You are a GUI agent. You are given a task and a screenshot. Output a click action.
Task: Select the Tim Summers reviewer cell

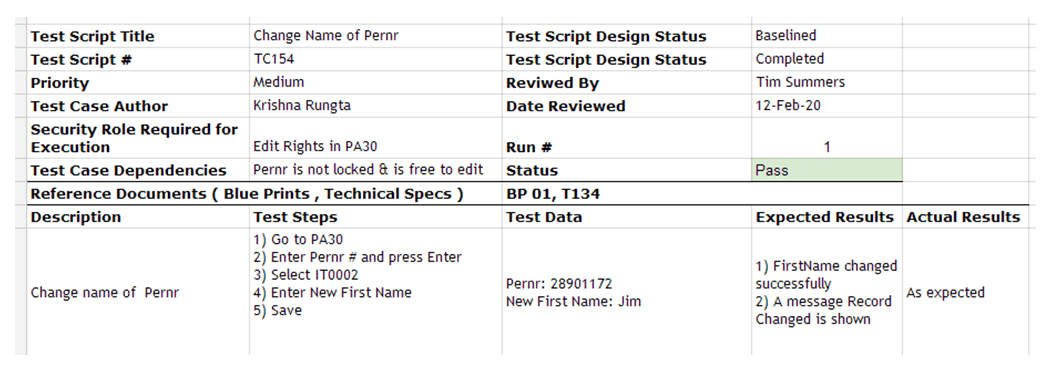[826, 83]
